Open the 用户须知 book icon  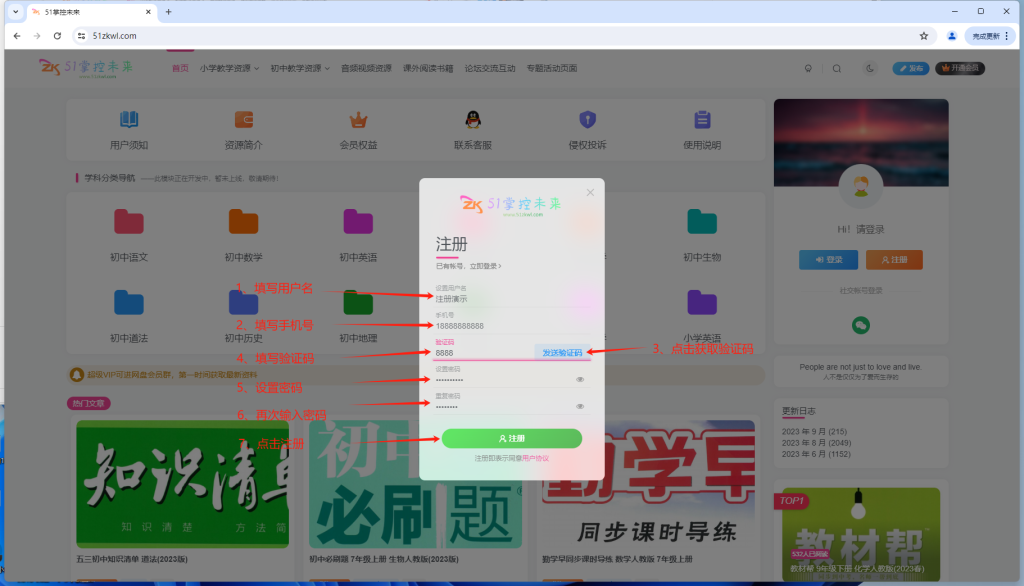[x=128, y=120]
